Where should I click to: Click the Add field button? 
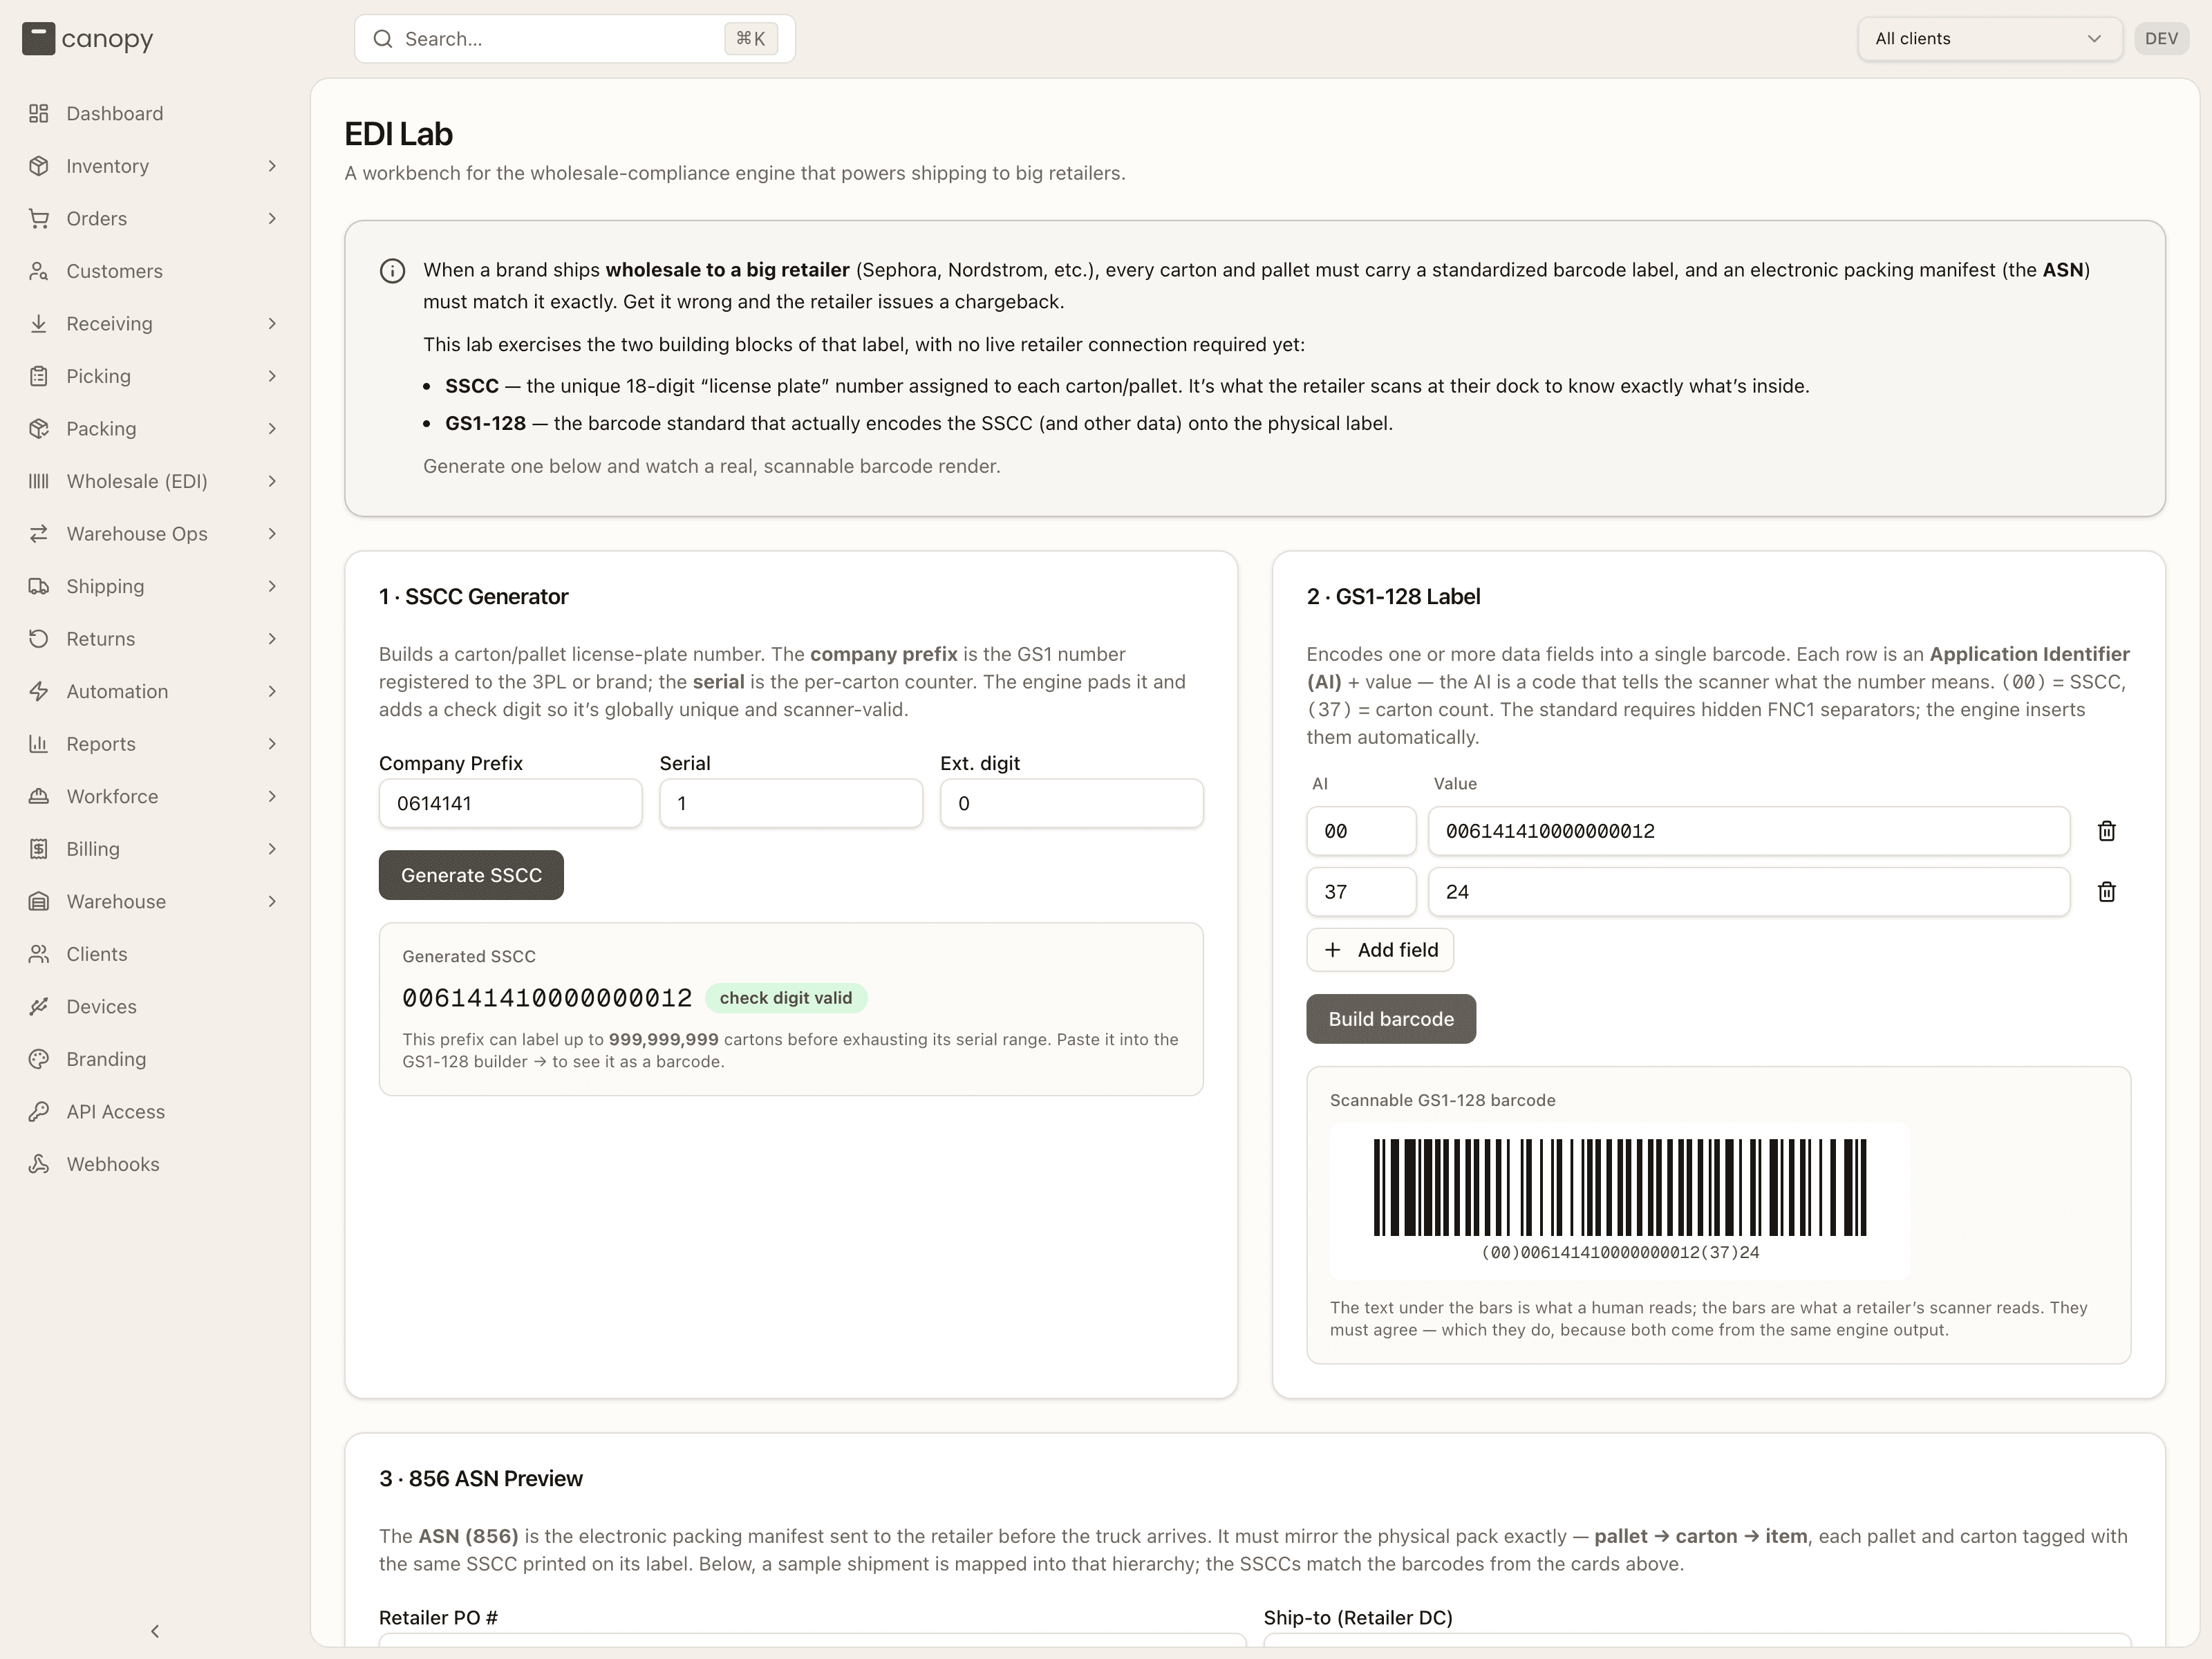(x=1380, y=950)
